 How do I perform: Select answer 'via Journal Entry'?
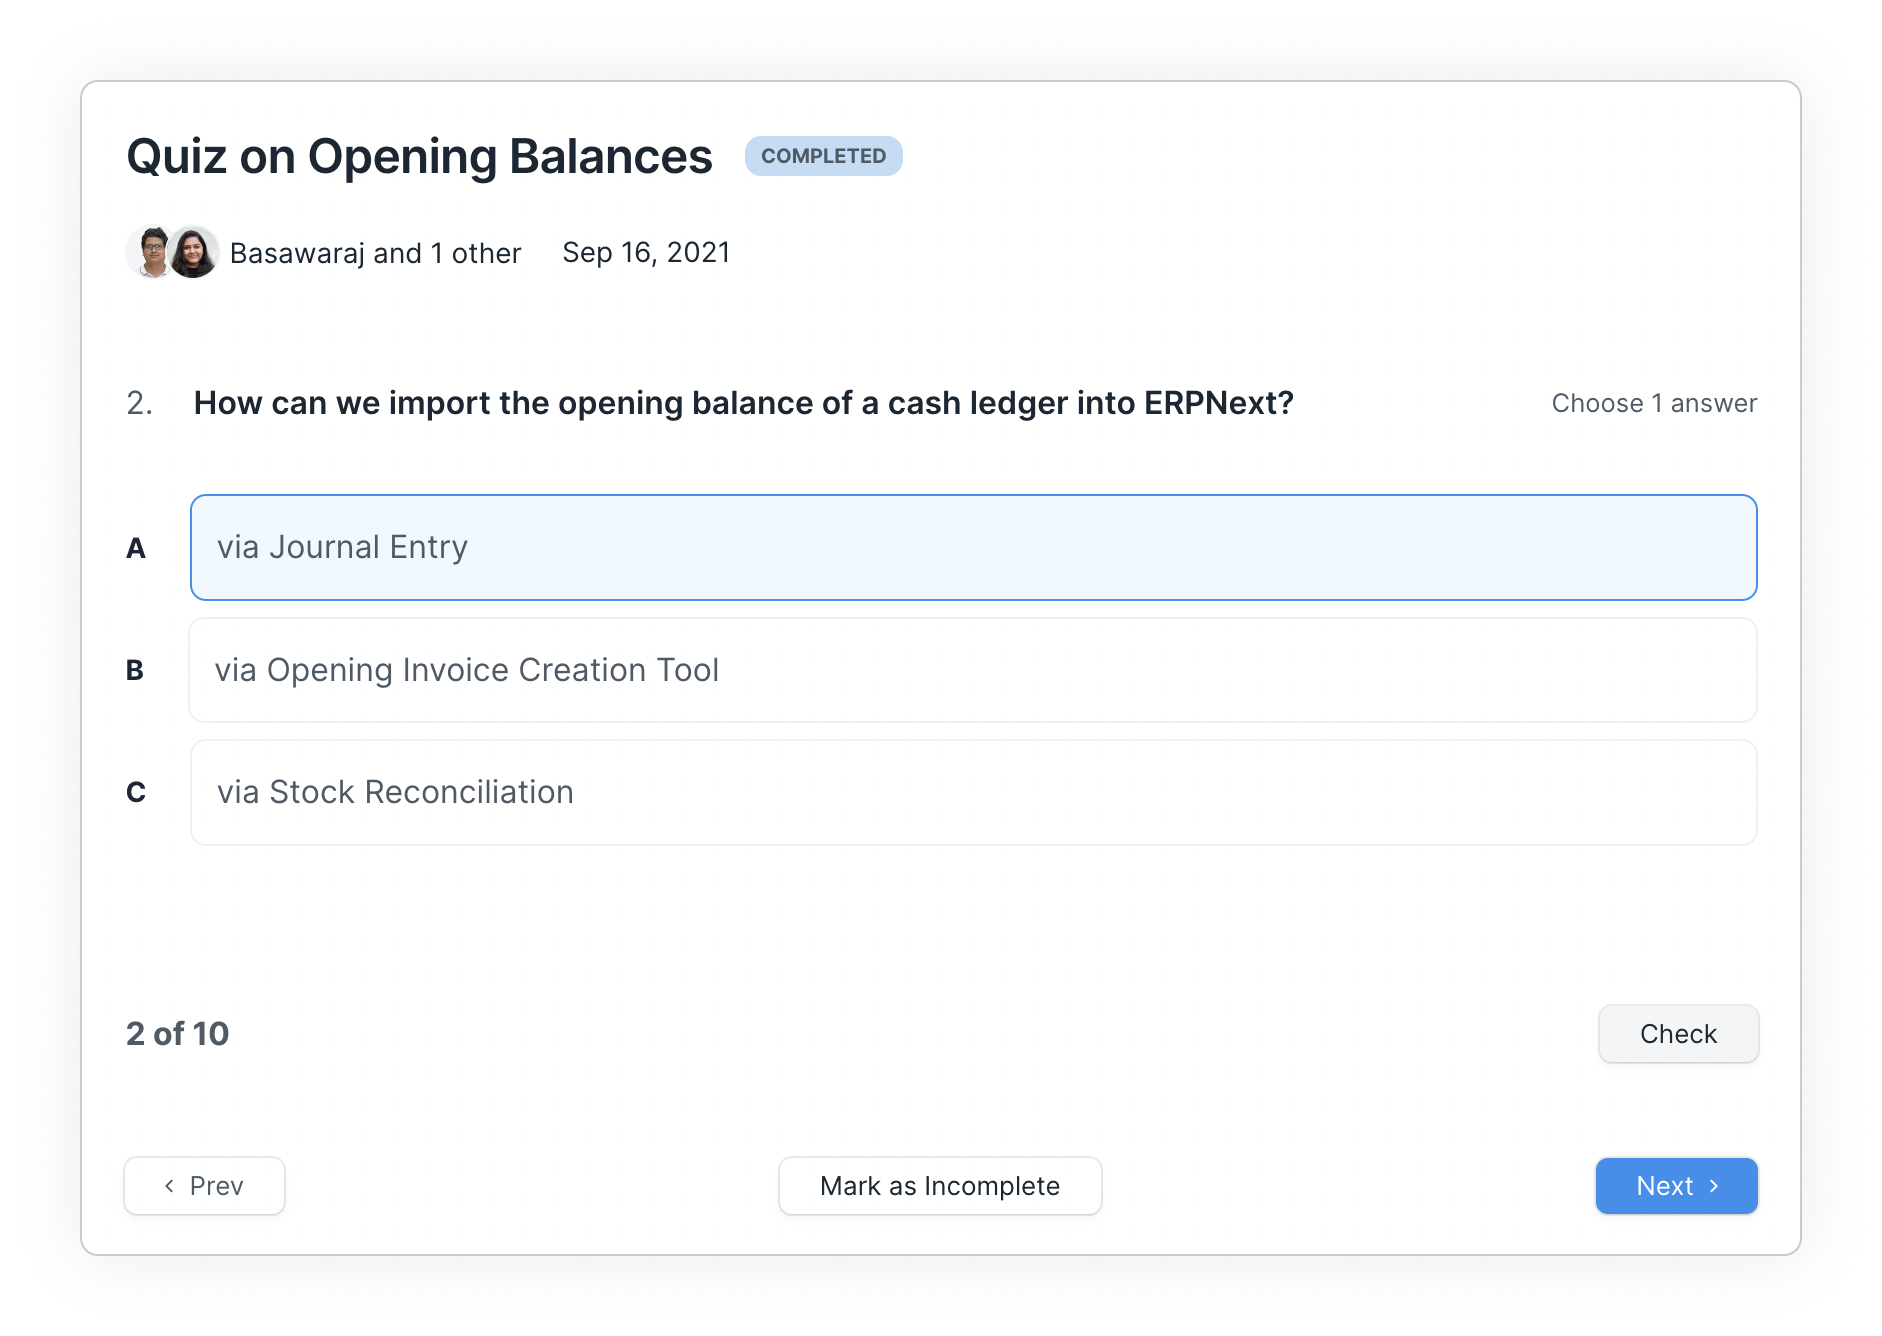tap(973, 548)
